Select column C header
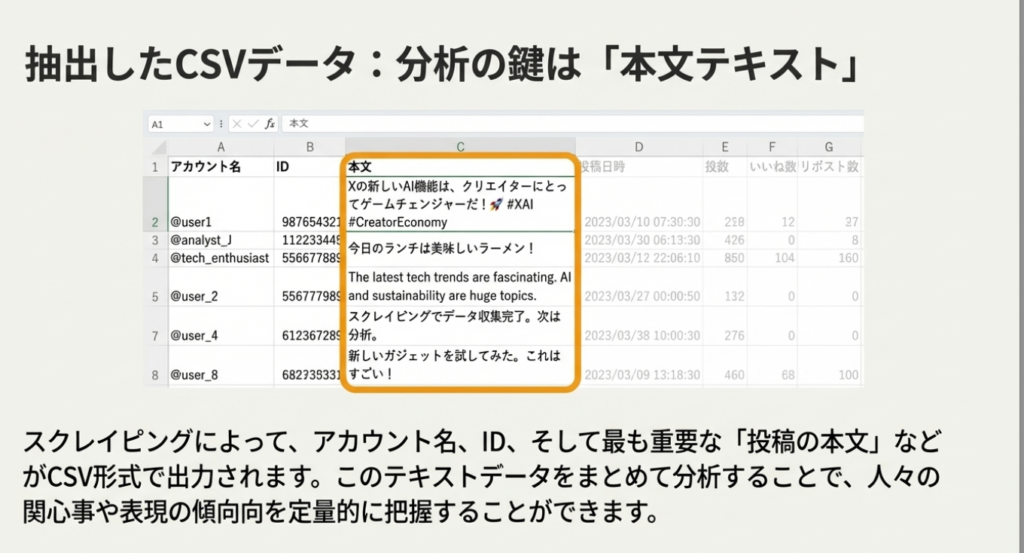This screenshot has height=553, width=1024. pos(460,147)
